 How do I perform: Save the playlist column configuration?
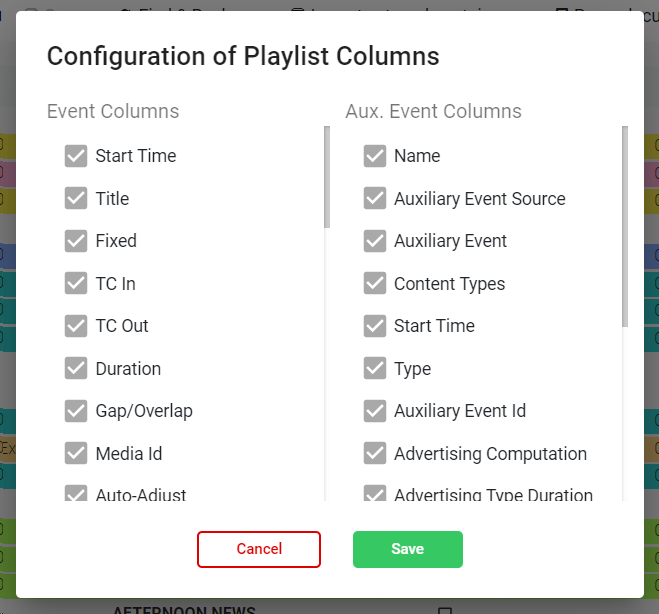[408, 549]
